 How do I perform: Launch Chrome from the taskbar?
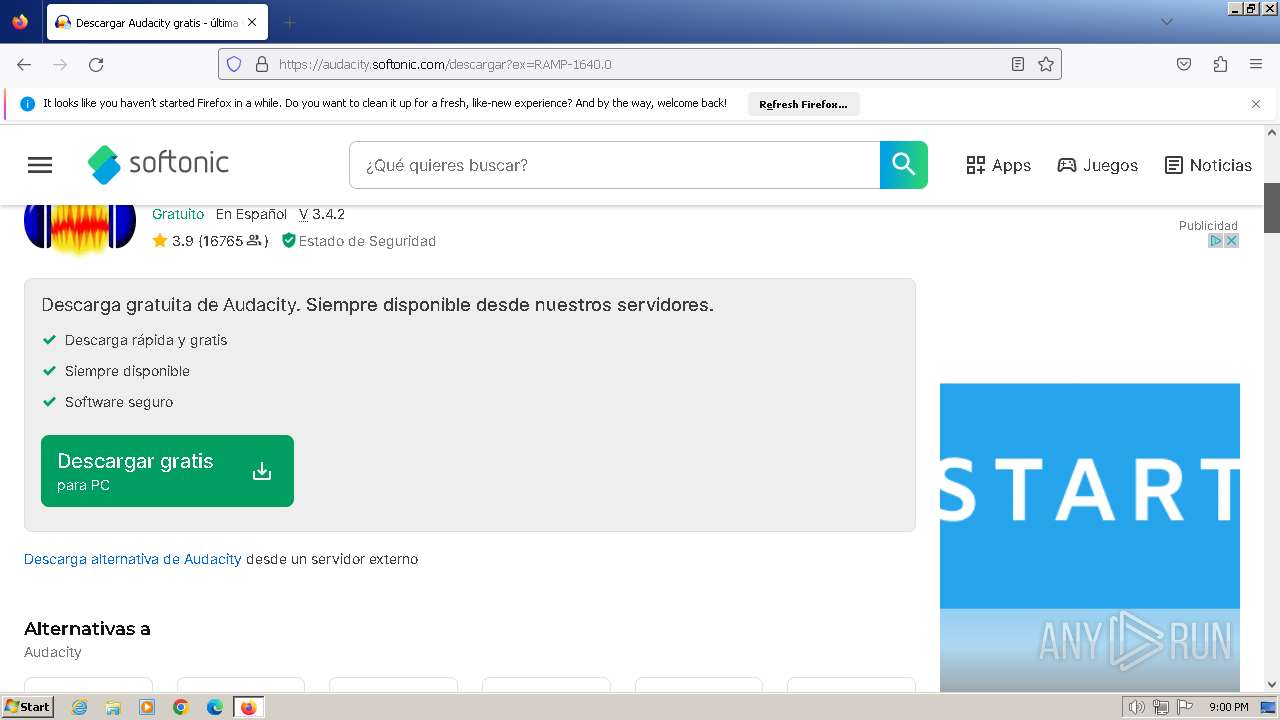tap(181, 707)
